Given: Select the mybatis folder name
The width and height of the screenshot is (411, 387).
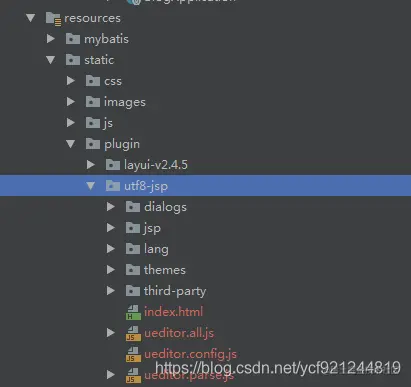Looking at the screenshot, I should [x=106, y=39].
